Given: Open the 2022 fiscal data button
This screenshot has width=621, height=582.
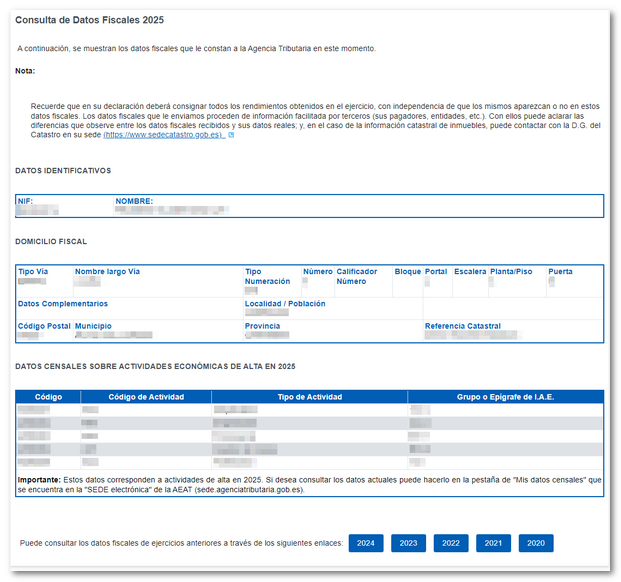Looking at the screenshot, I should pyautogui.click(x=451, y=543).
